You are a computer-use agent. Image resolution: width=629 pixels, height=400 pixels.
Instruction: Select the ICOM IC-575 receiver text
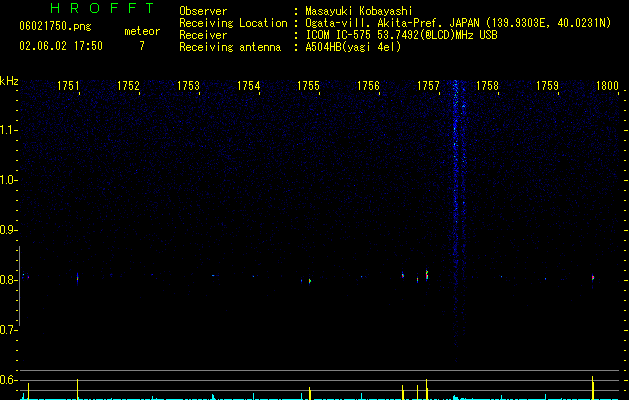coord(401,35)
